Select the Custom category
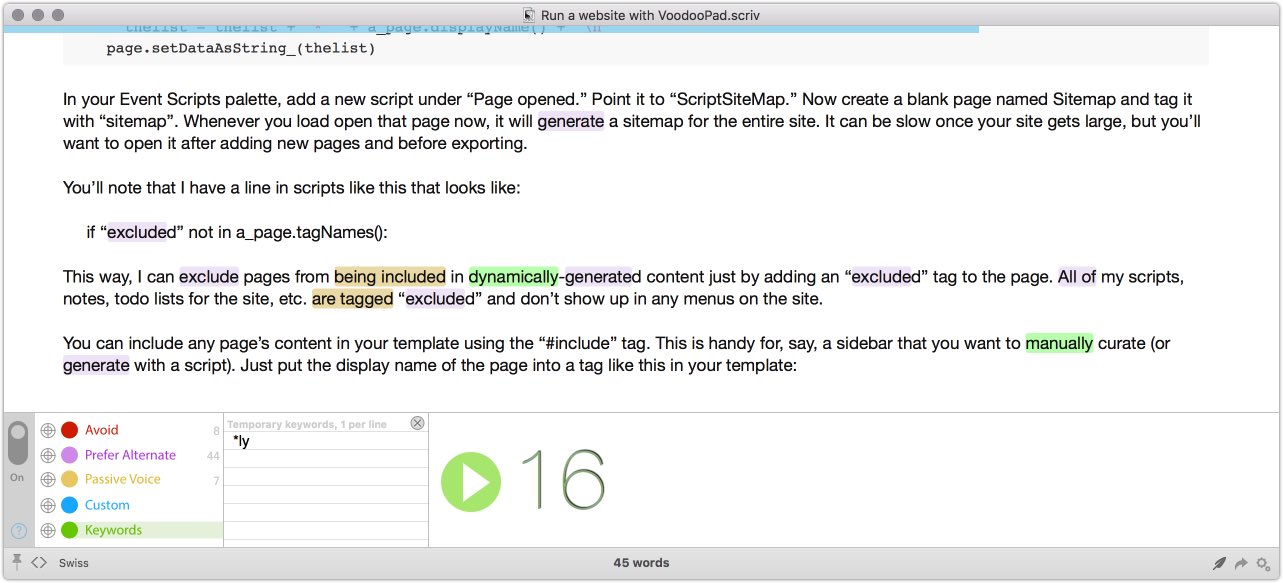Viewport: 1283px width, 583px height. [107, 505]
